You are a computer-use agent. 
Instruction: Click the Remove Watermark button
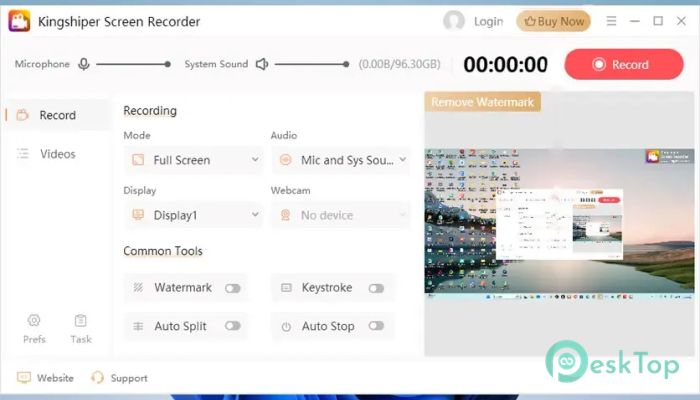tap(483, 102)
